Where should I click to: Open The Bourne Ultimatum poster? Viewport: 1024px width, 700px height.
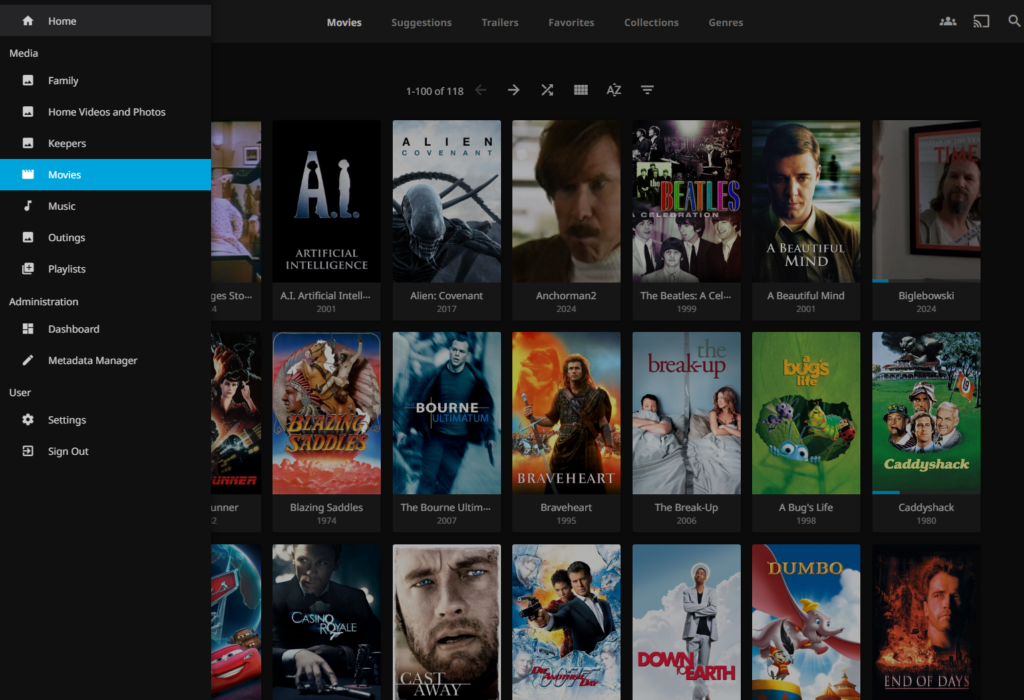[447, 413]
